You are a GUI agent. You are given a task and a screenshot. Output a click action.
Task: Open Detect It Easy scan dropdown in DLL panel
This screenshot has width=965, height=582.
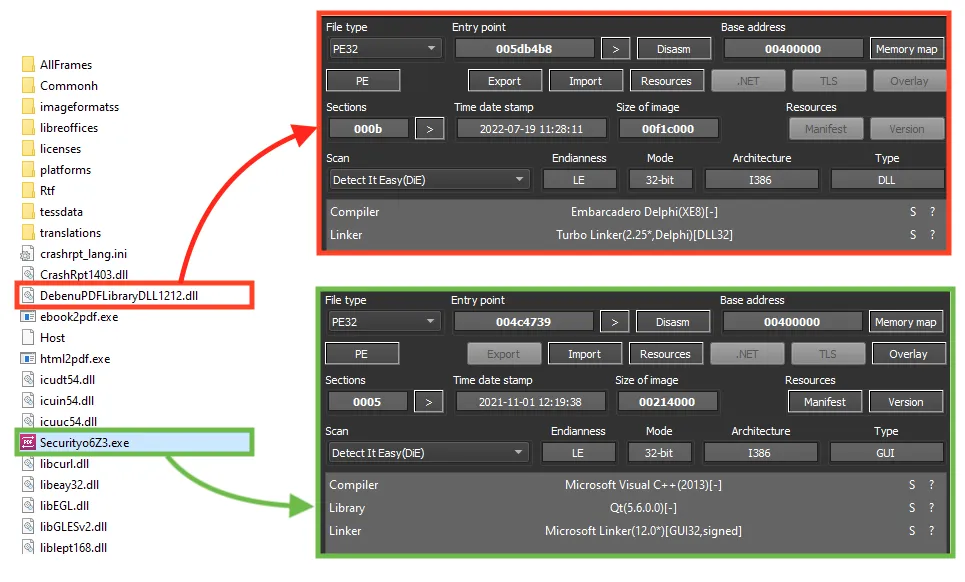[429, 180]
